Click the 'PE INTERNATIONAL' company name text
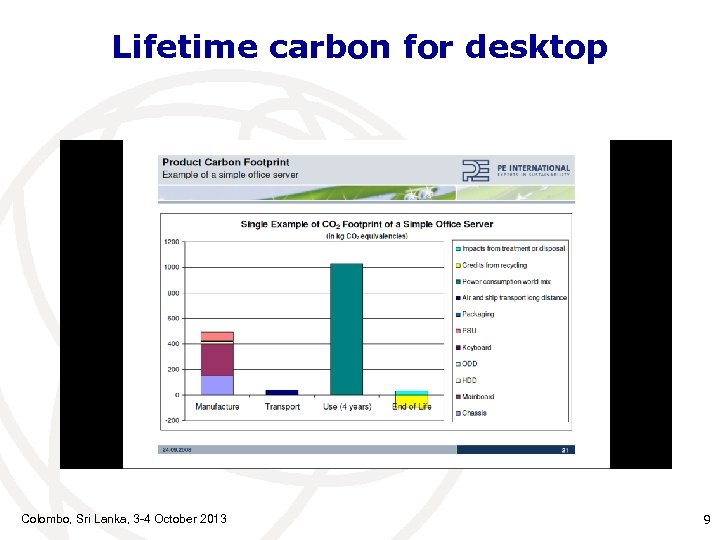 point(534,168)
